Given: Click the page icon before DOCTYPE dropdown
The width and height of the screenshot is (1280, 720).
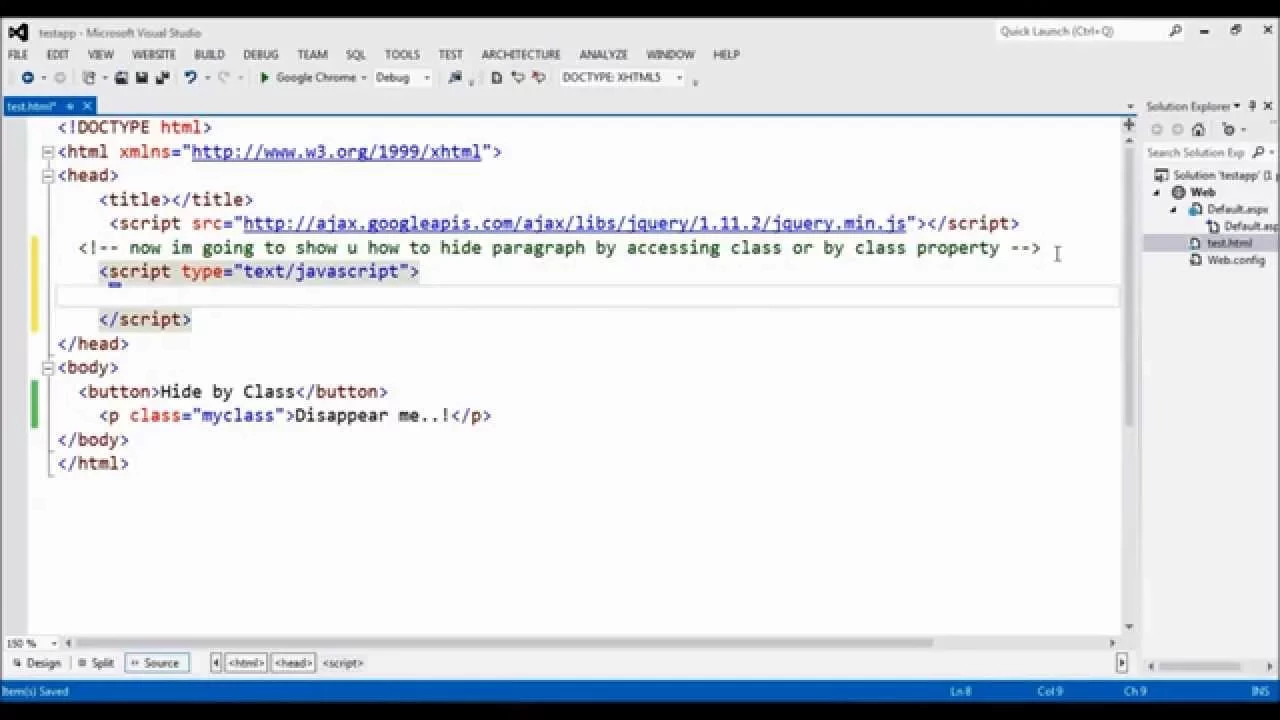Looking at the screenshot, I should point(496,77).
